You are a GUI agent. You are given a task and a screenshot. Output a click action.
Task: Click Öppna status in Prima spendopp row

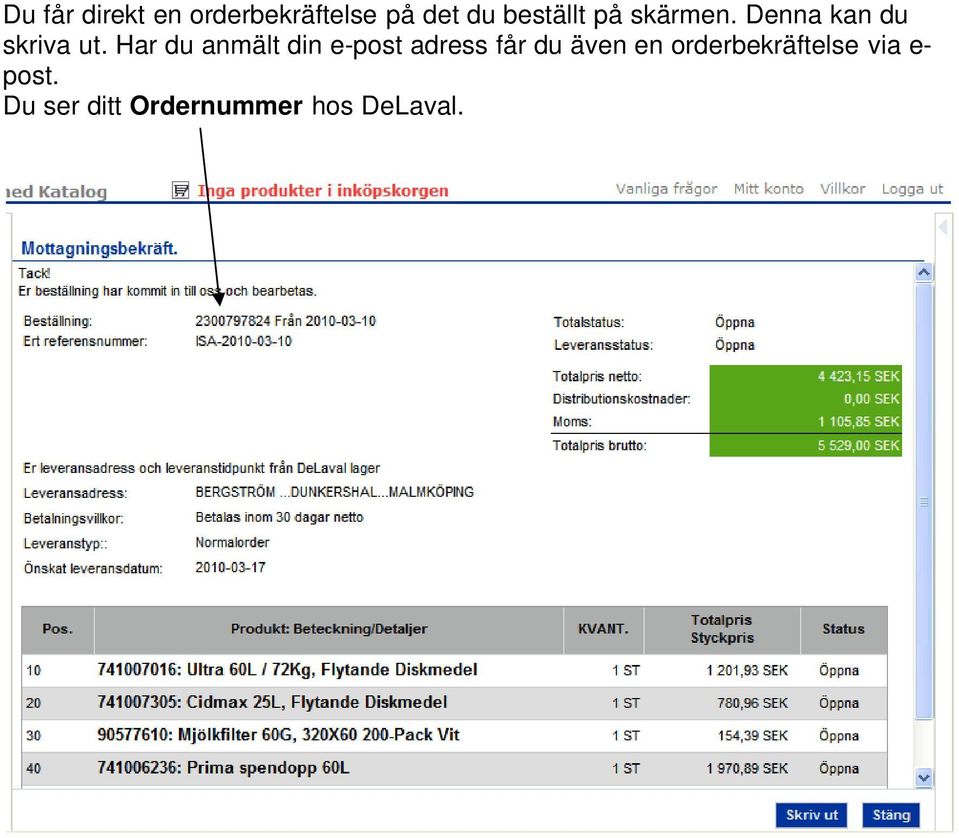839,769
